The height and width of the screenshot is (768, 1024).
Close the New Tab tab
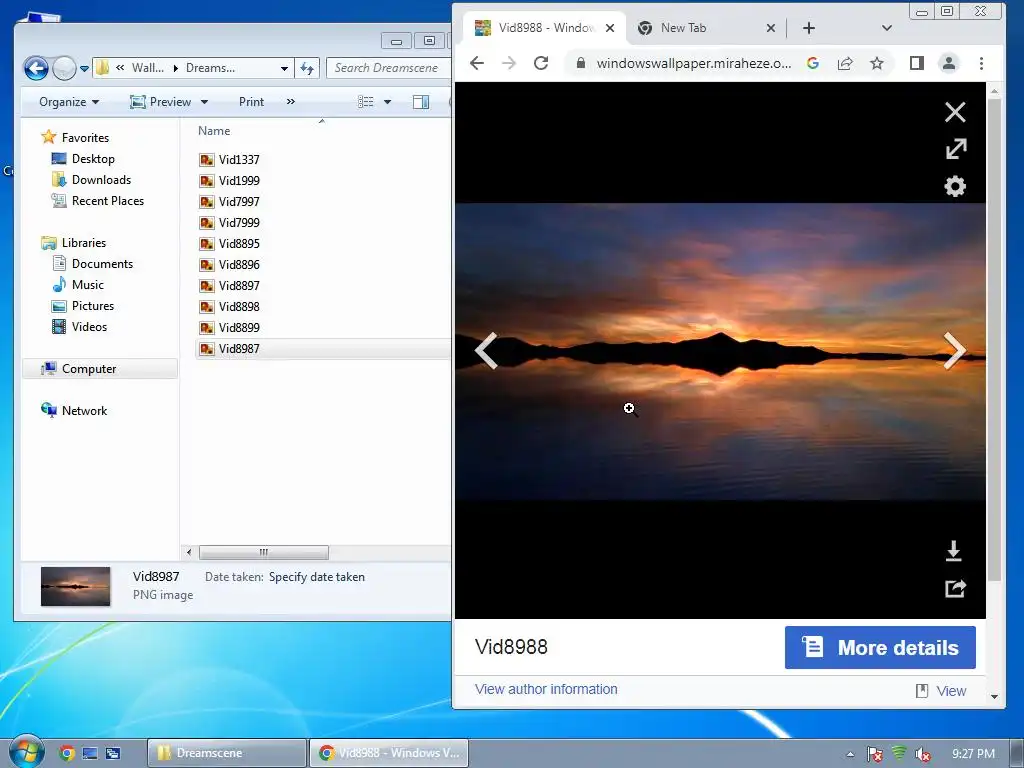(771, 28)
